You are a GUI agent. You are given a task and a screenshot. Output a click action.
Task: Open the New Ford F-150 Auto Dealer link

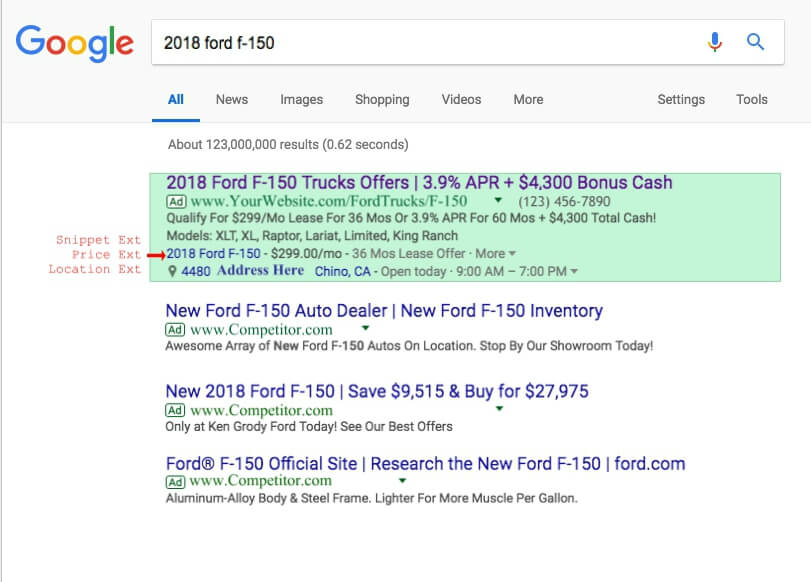[384, 310]
